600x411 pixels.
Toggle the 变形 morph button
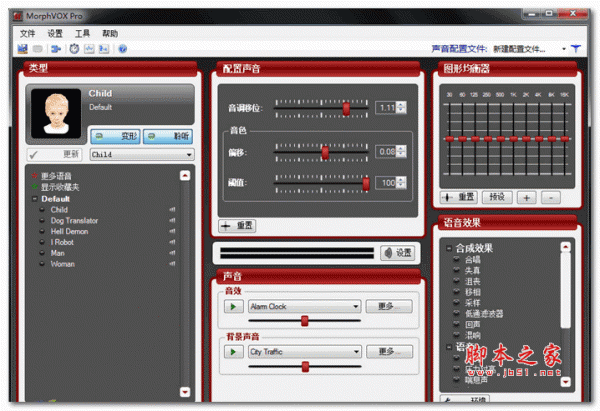coord(116,136)
